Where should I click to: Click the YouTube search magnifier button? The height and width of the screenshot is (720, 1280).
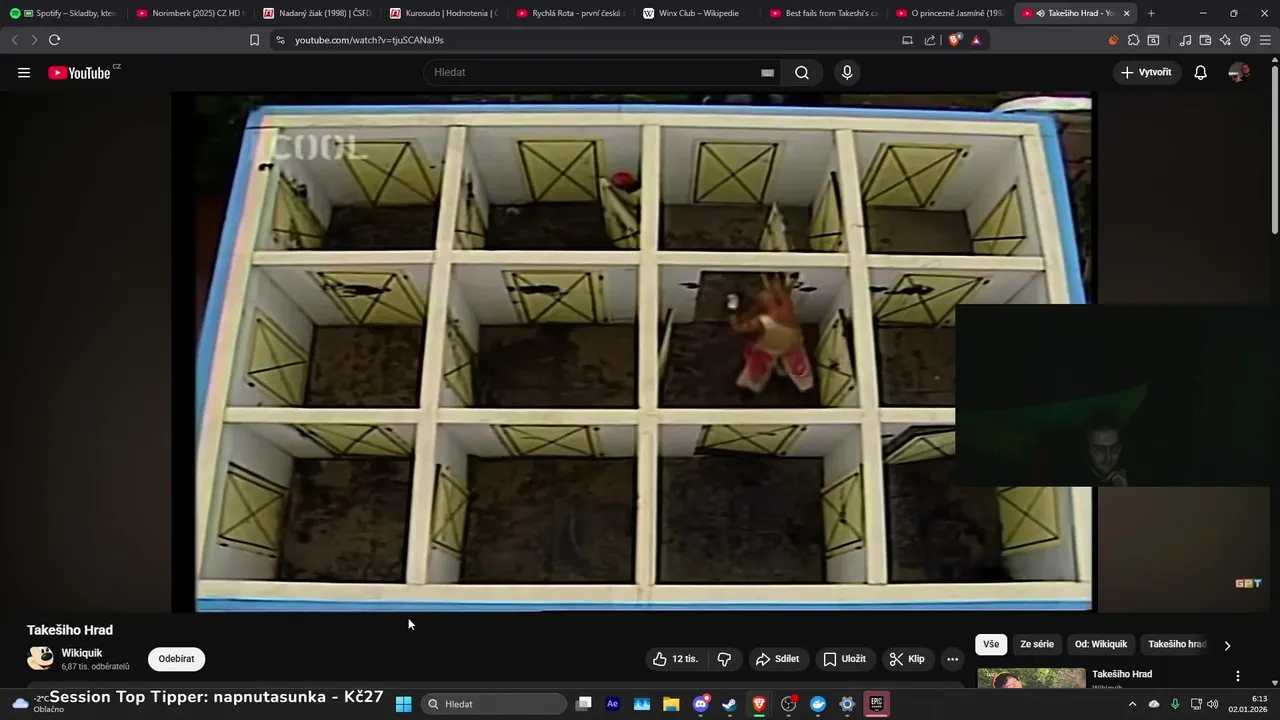tap(802, 72)
